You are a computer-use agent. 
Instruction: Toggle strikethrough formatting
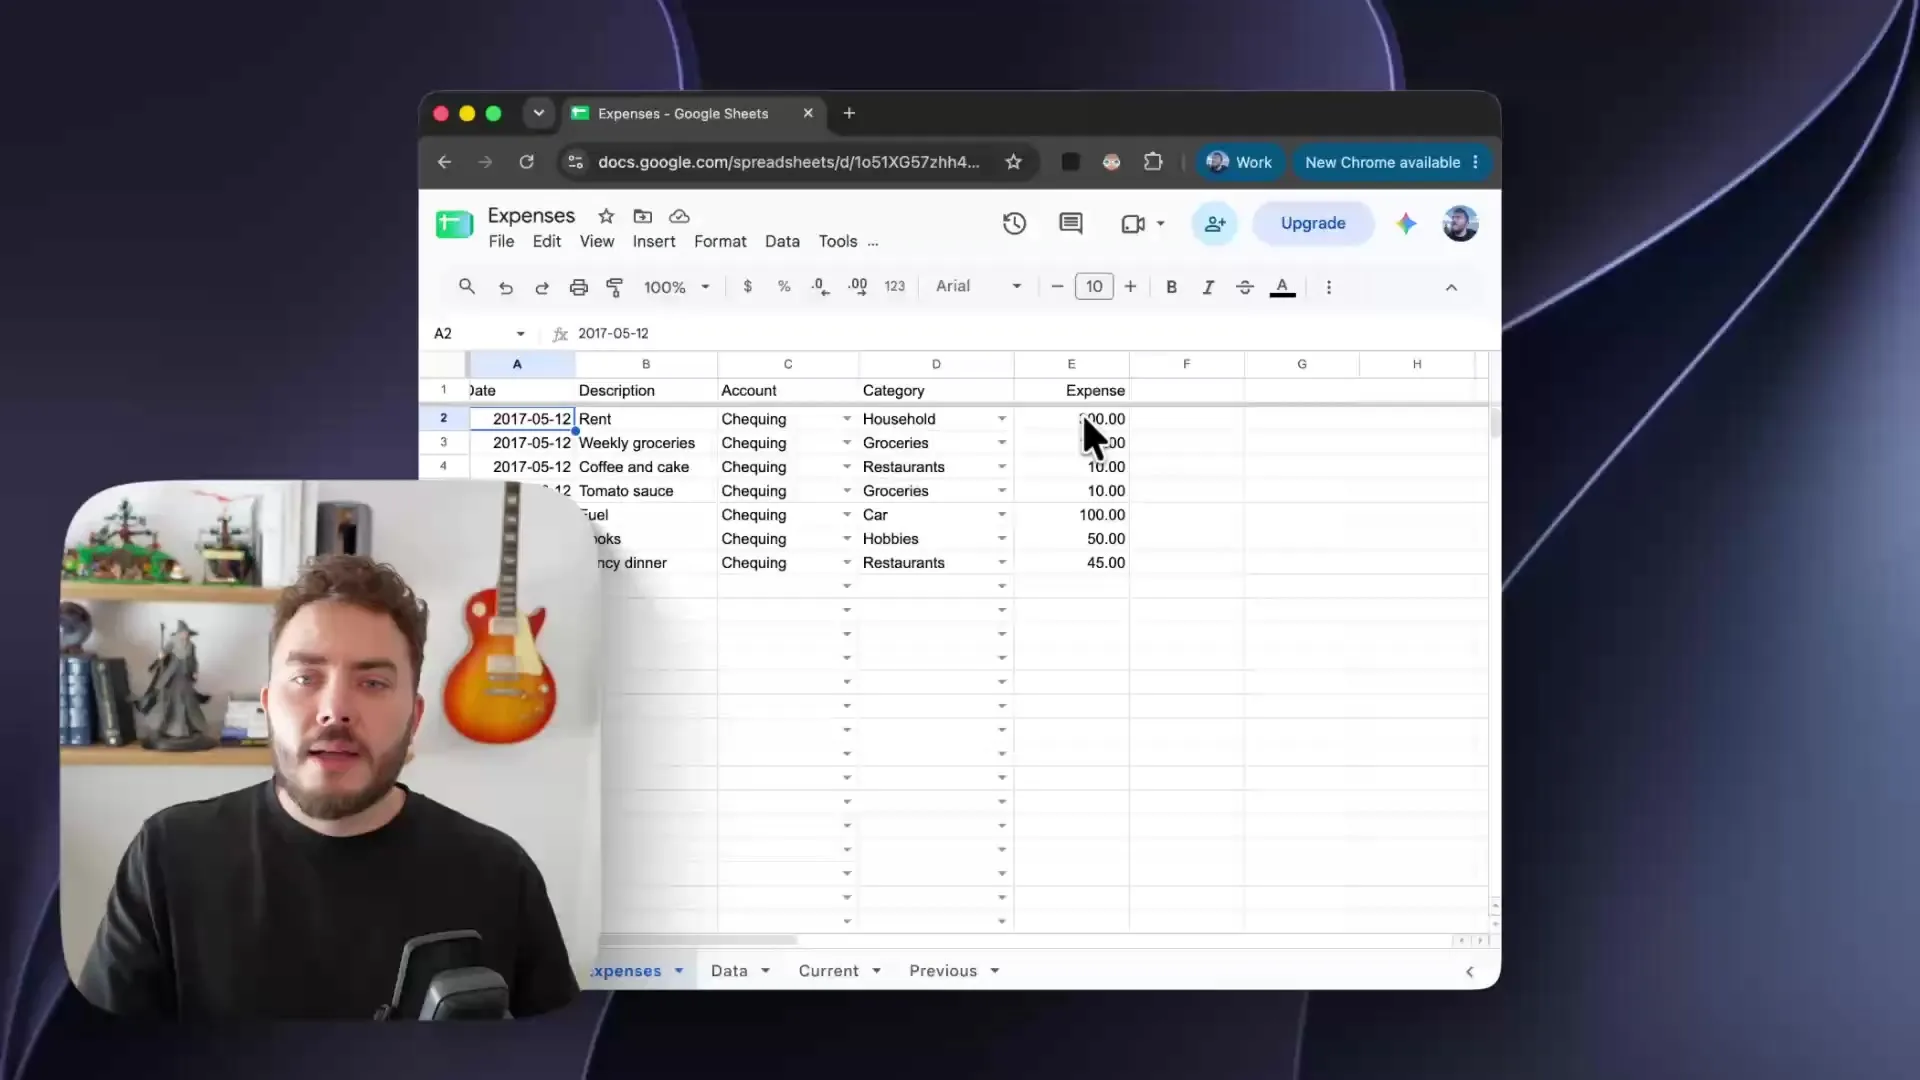pyautogui.click(x=1245, y=287)
